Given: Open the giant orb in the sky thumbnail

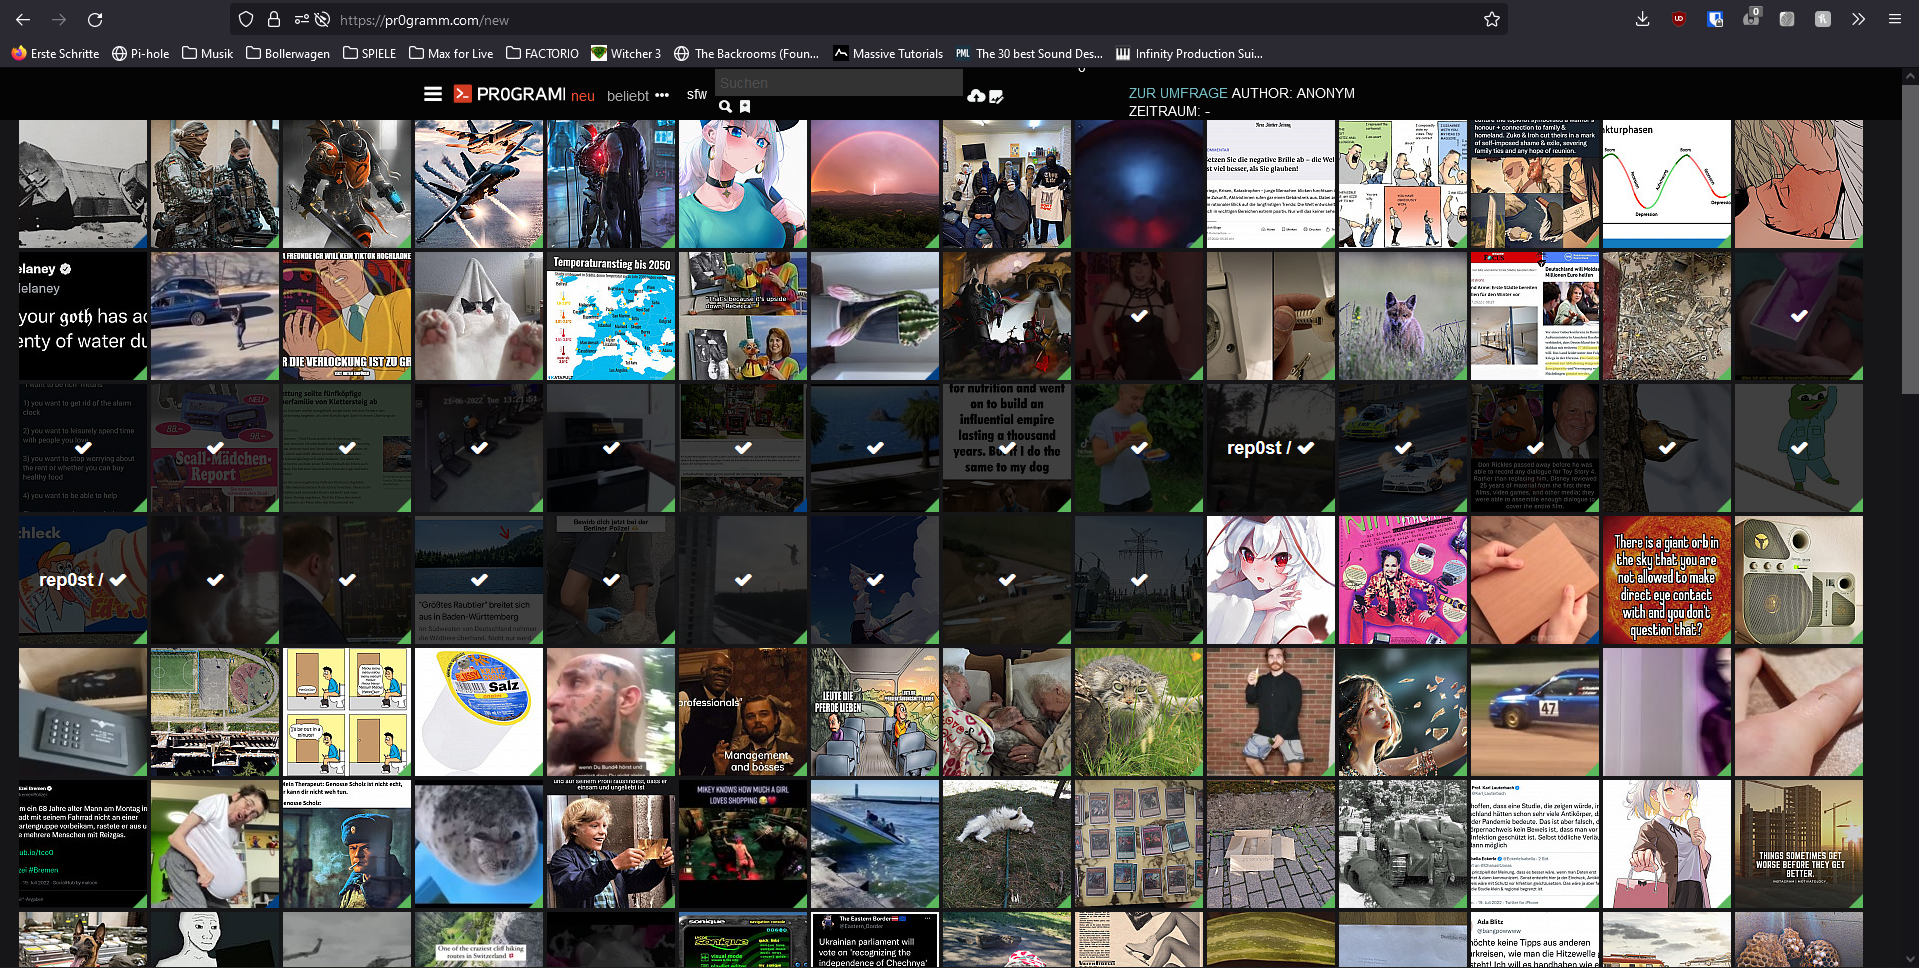Looking at the screenshot, I should [1667, 580].
